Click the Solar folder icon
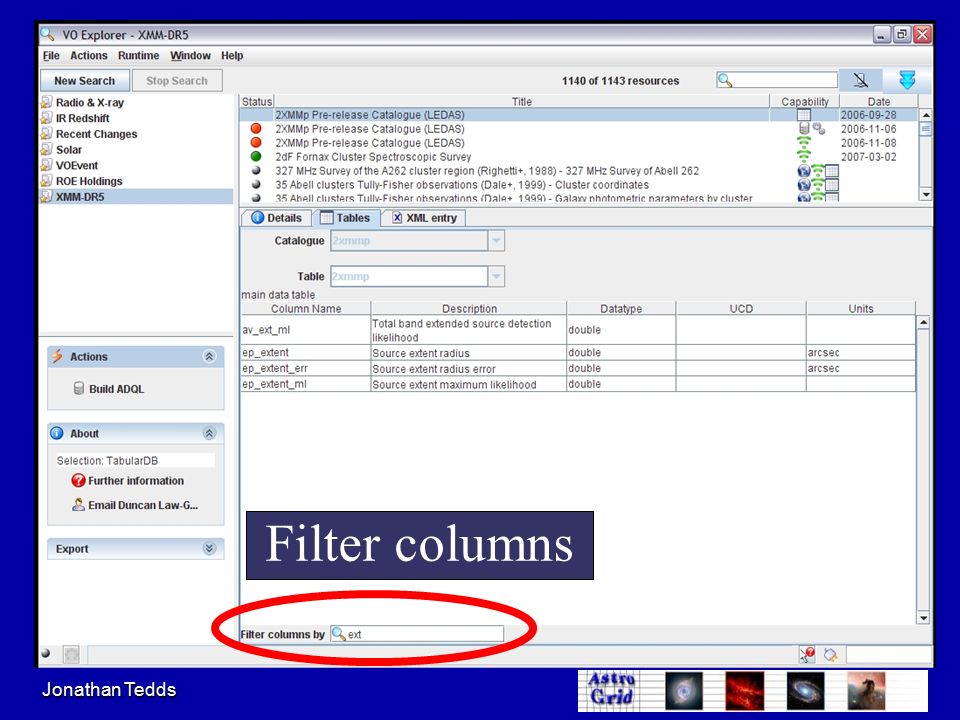The height and width of the screenshot is (720, 960). (x=46, y=149)
